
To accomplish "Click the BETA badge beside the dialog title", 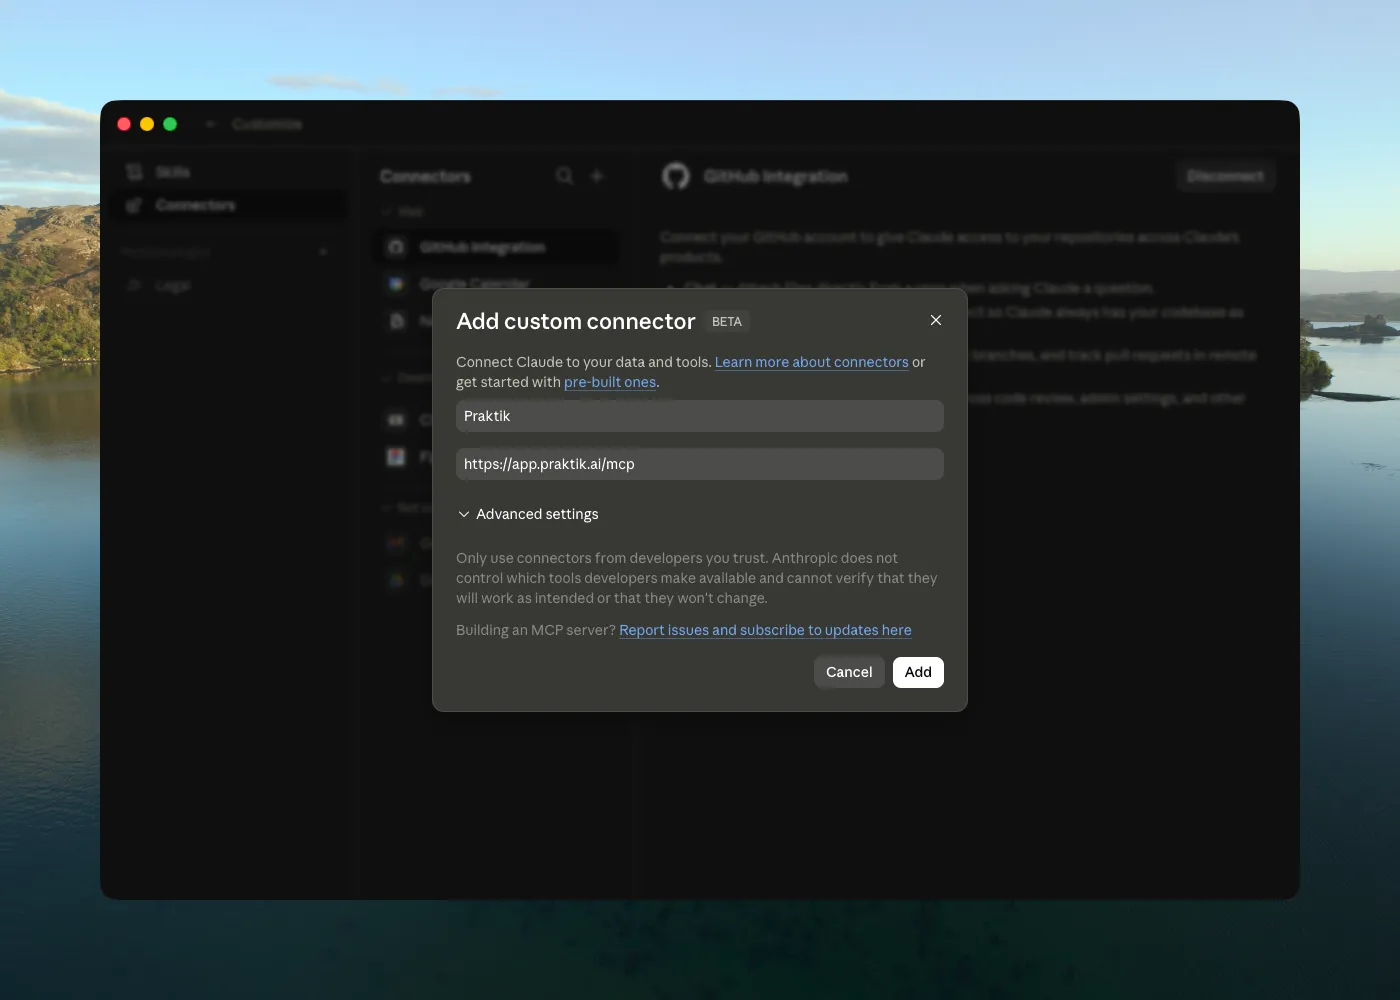I will point(727,321).
